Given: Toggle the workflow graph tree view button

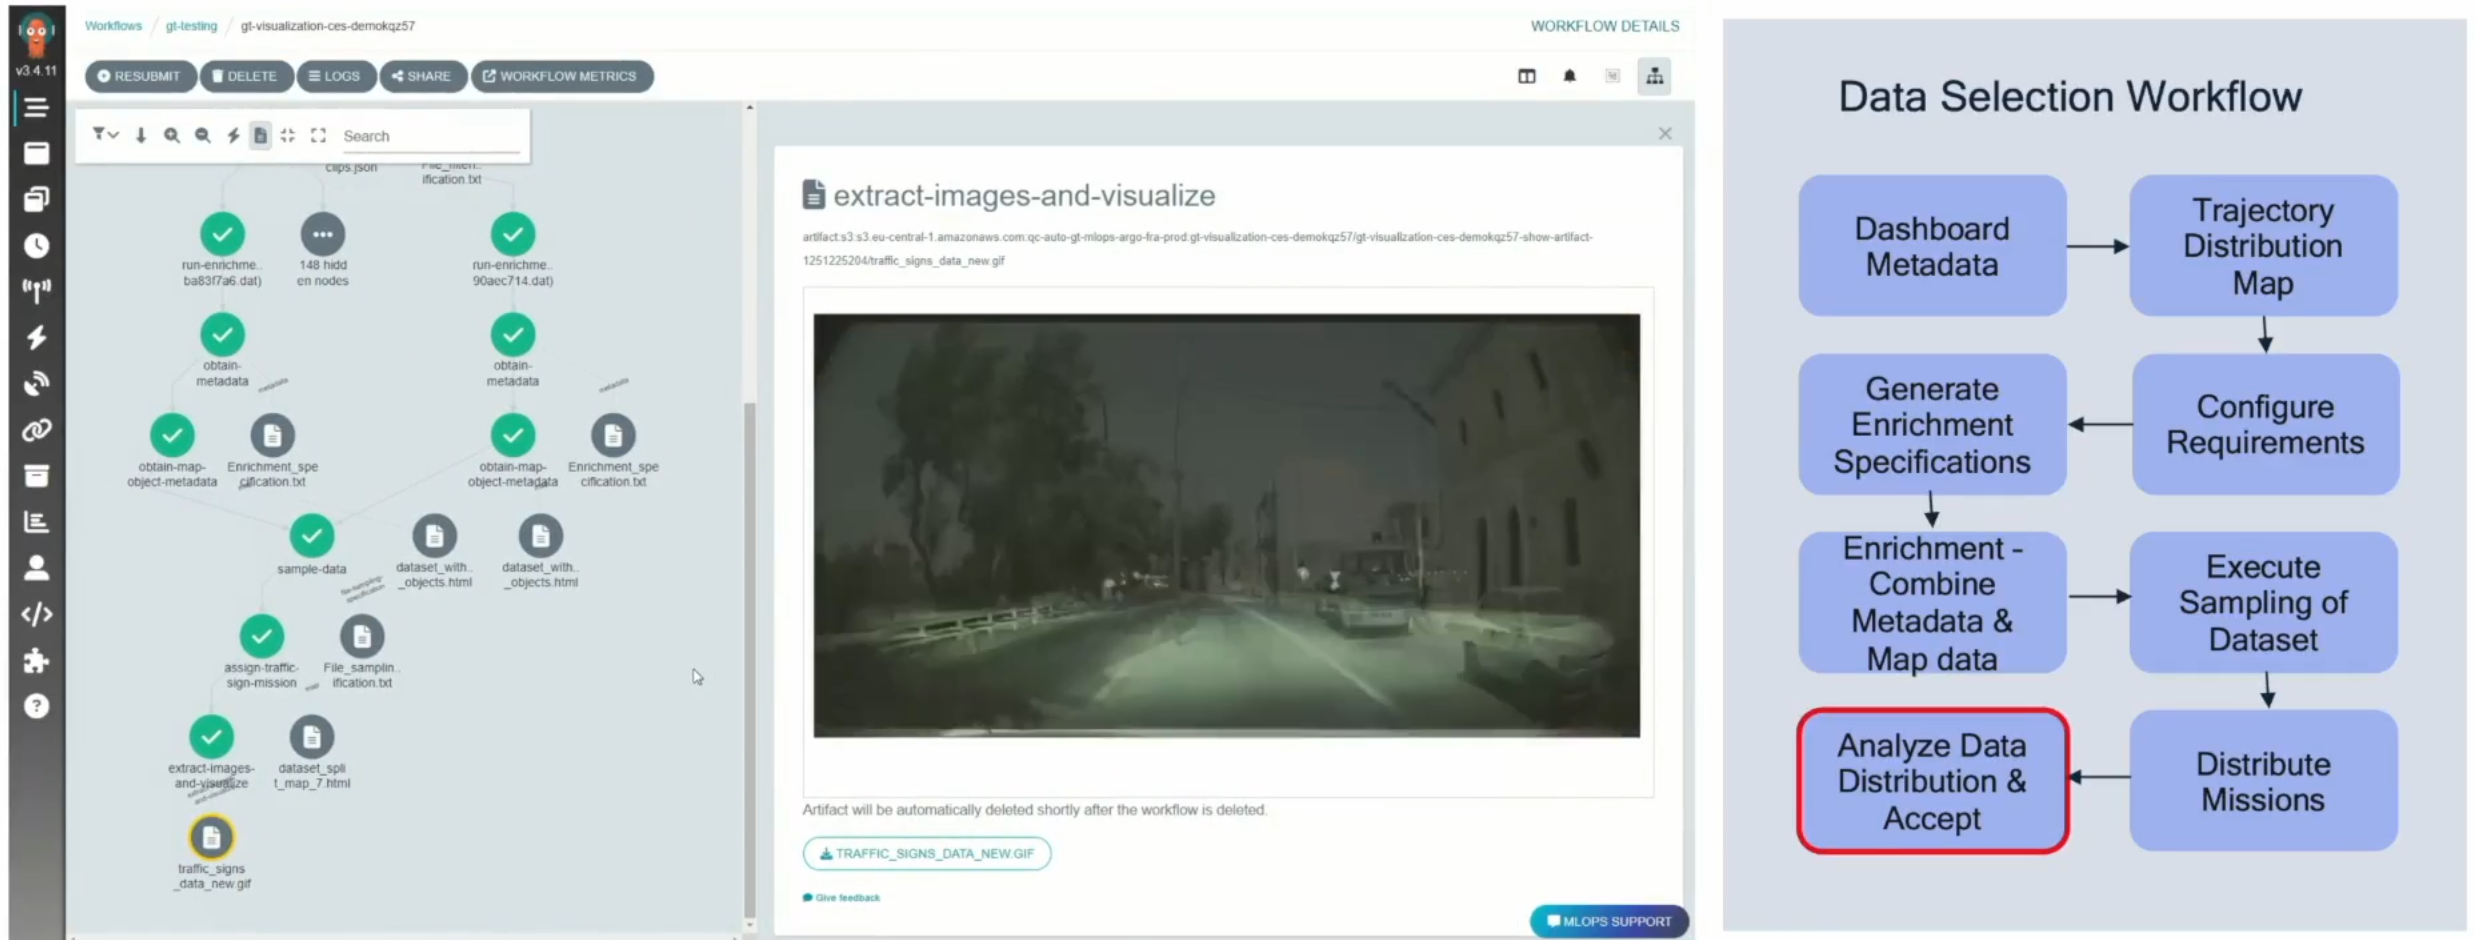Looking at the screenshot, I should (1655, 76).
